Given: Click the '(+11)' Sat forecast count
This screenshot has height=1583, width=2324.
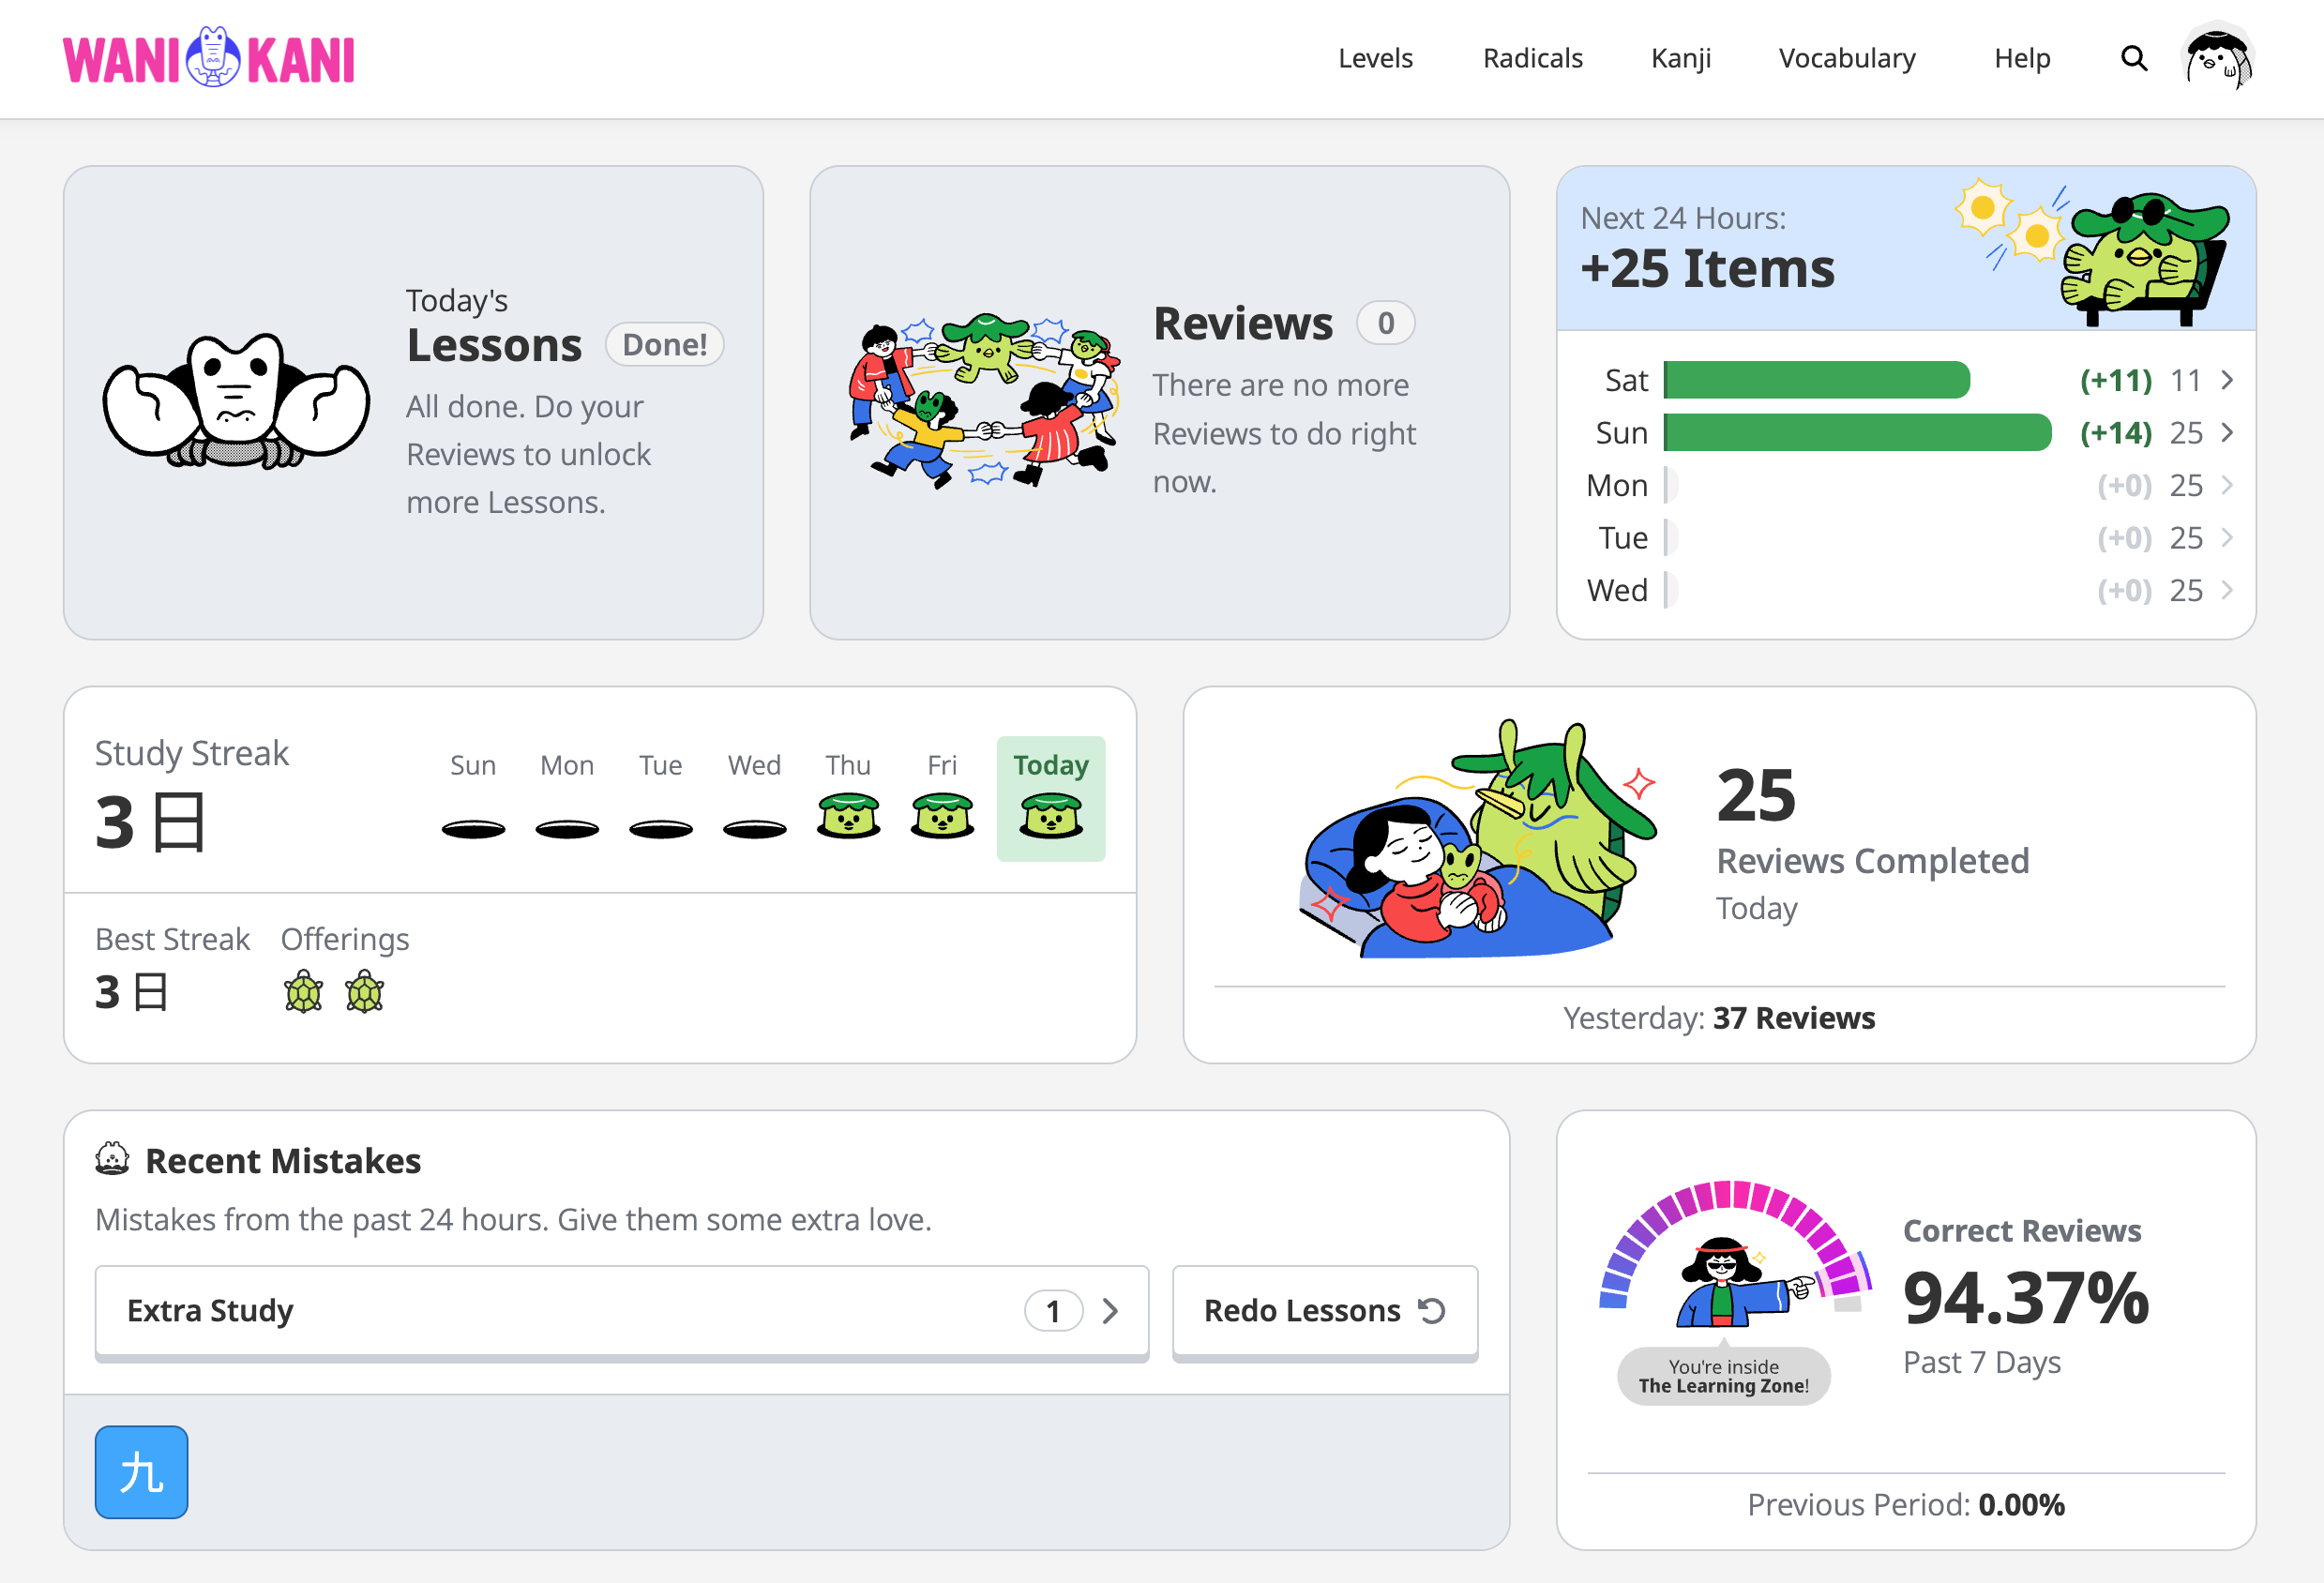Looking at the screenshot, I should click(x=2116, y=380).
